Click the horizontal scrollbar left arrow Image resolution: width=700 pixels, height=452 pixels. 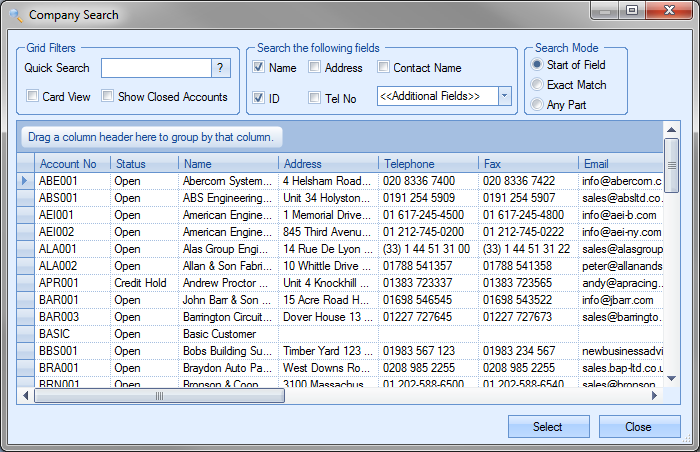[26, 396]
